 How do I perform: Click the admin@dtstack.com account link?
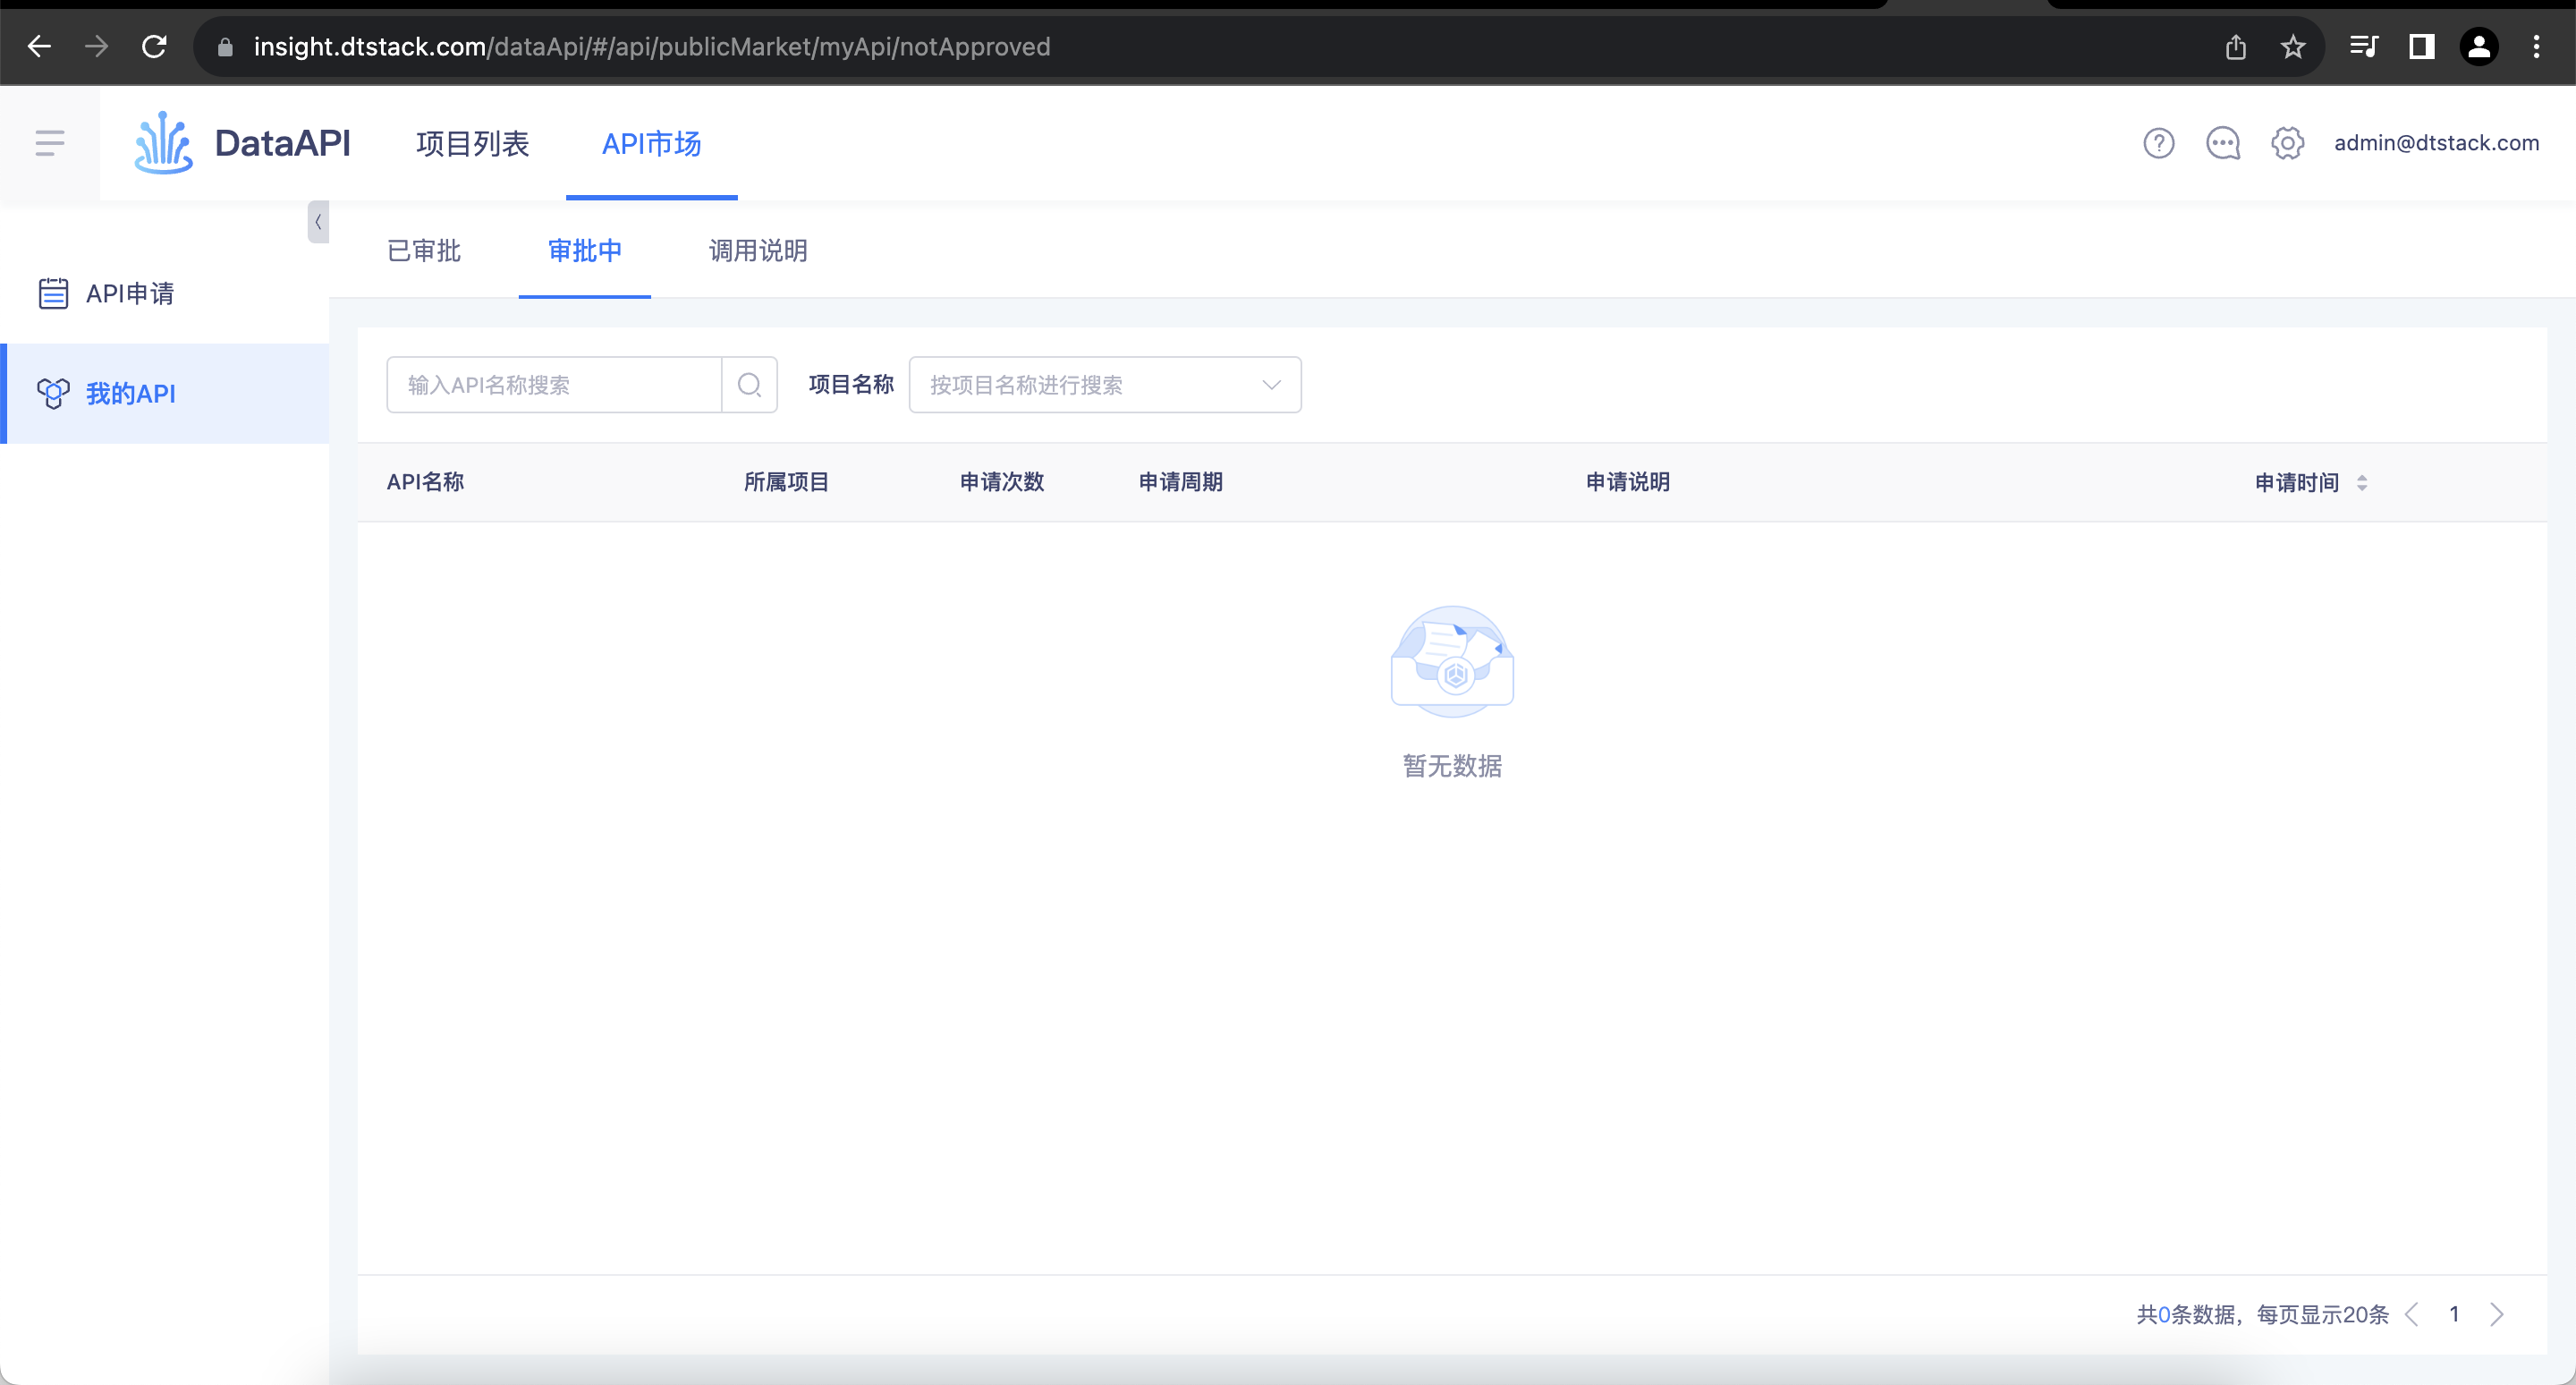[2436, 143]
